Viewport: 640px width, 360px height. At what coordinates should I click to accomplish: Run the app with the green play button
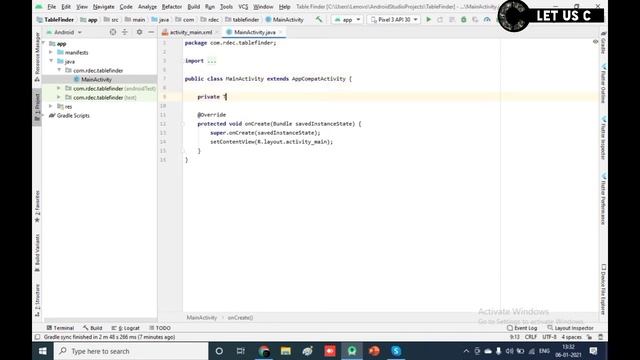click(x=429, y=19)
